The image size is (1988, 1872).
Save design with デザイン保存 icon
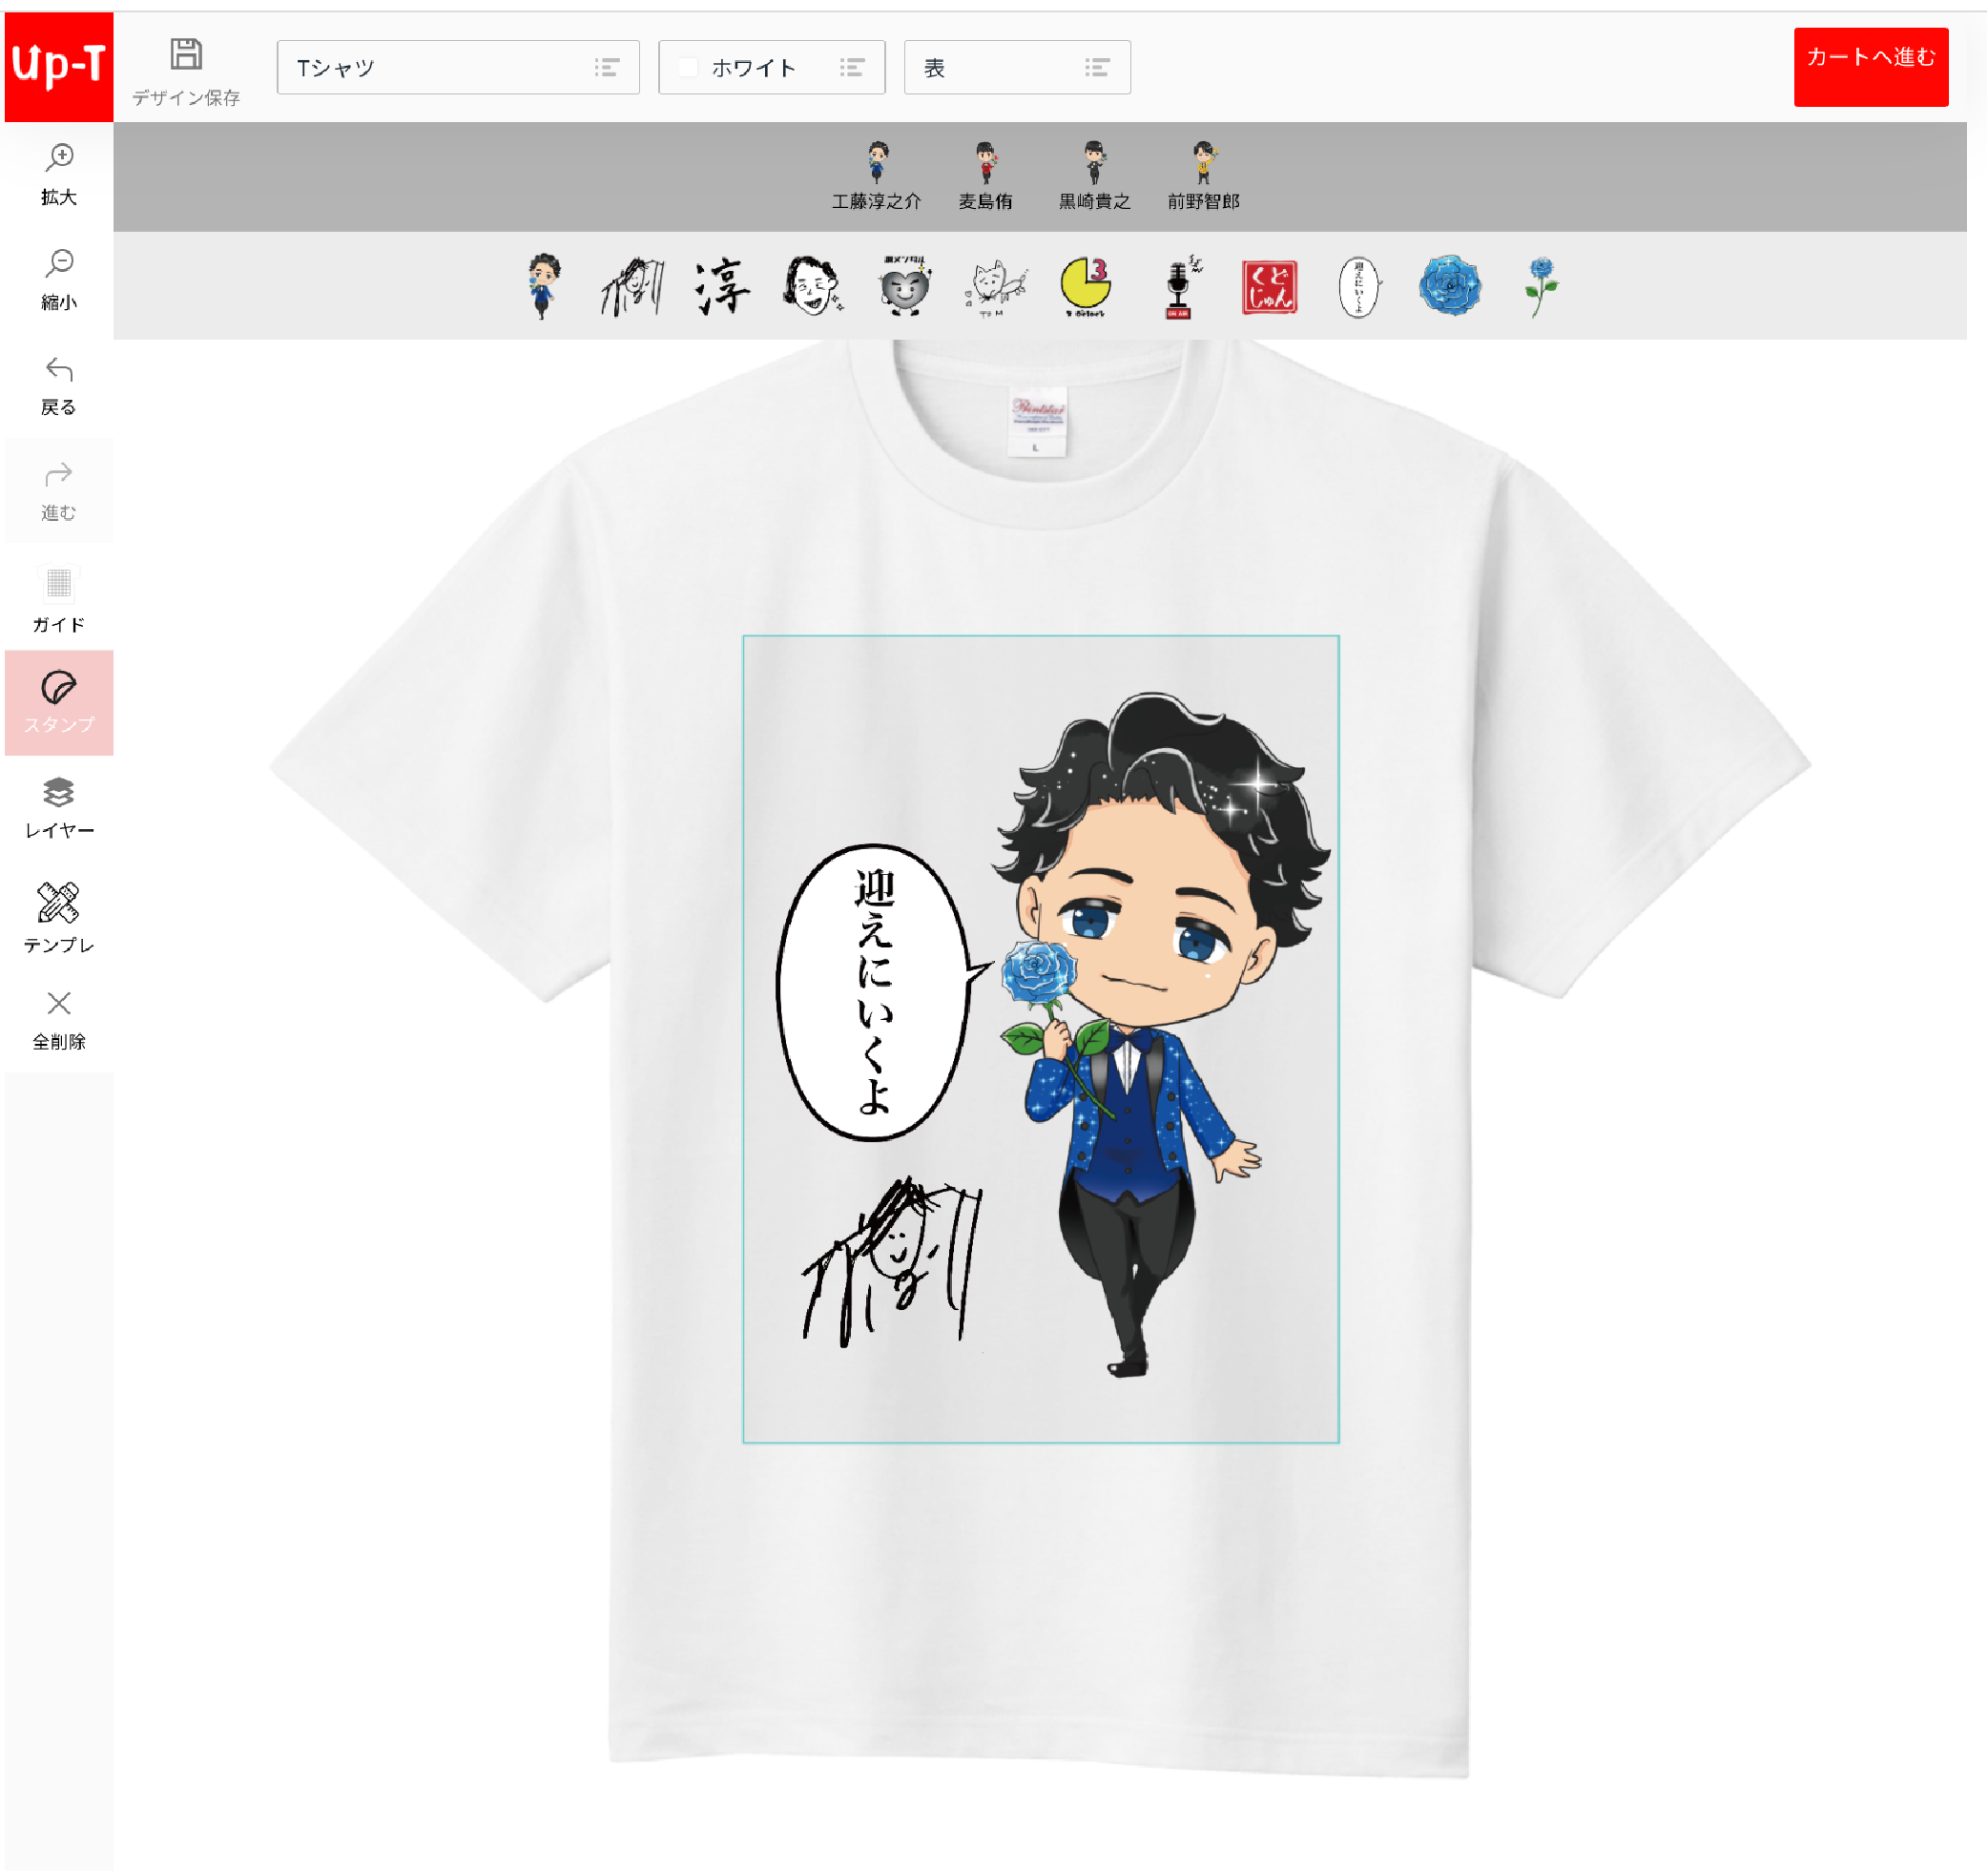point(186,55)
